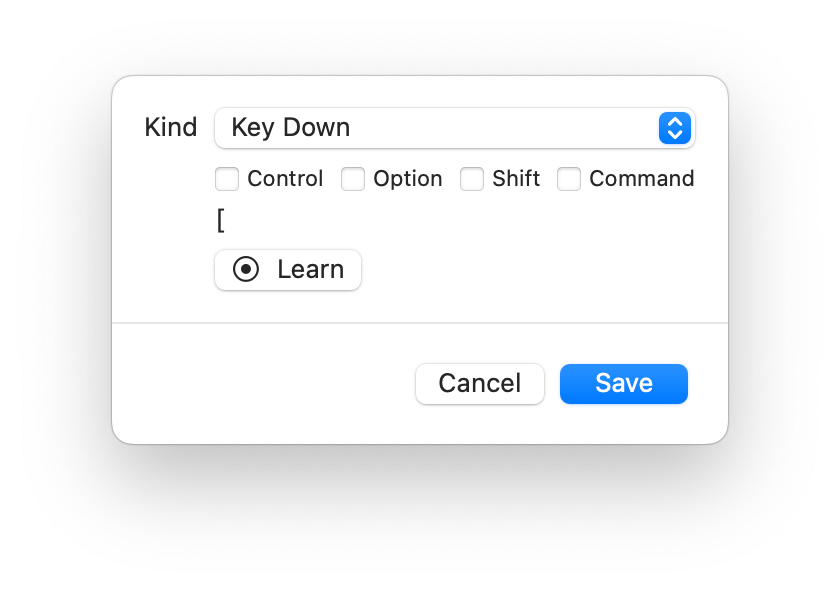Click the "Learn" text on the button
The width and height of the screenshot is (840, 592).
(310, 270)
